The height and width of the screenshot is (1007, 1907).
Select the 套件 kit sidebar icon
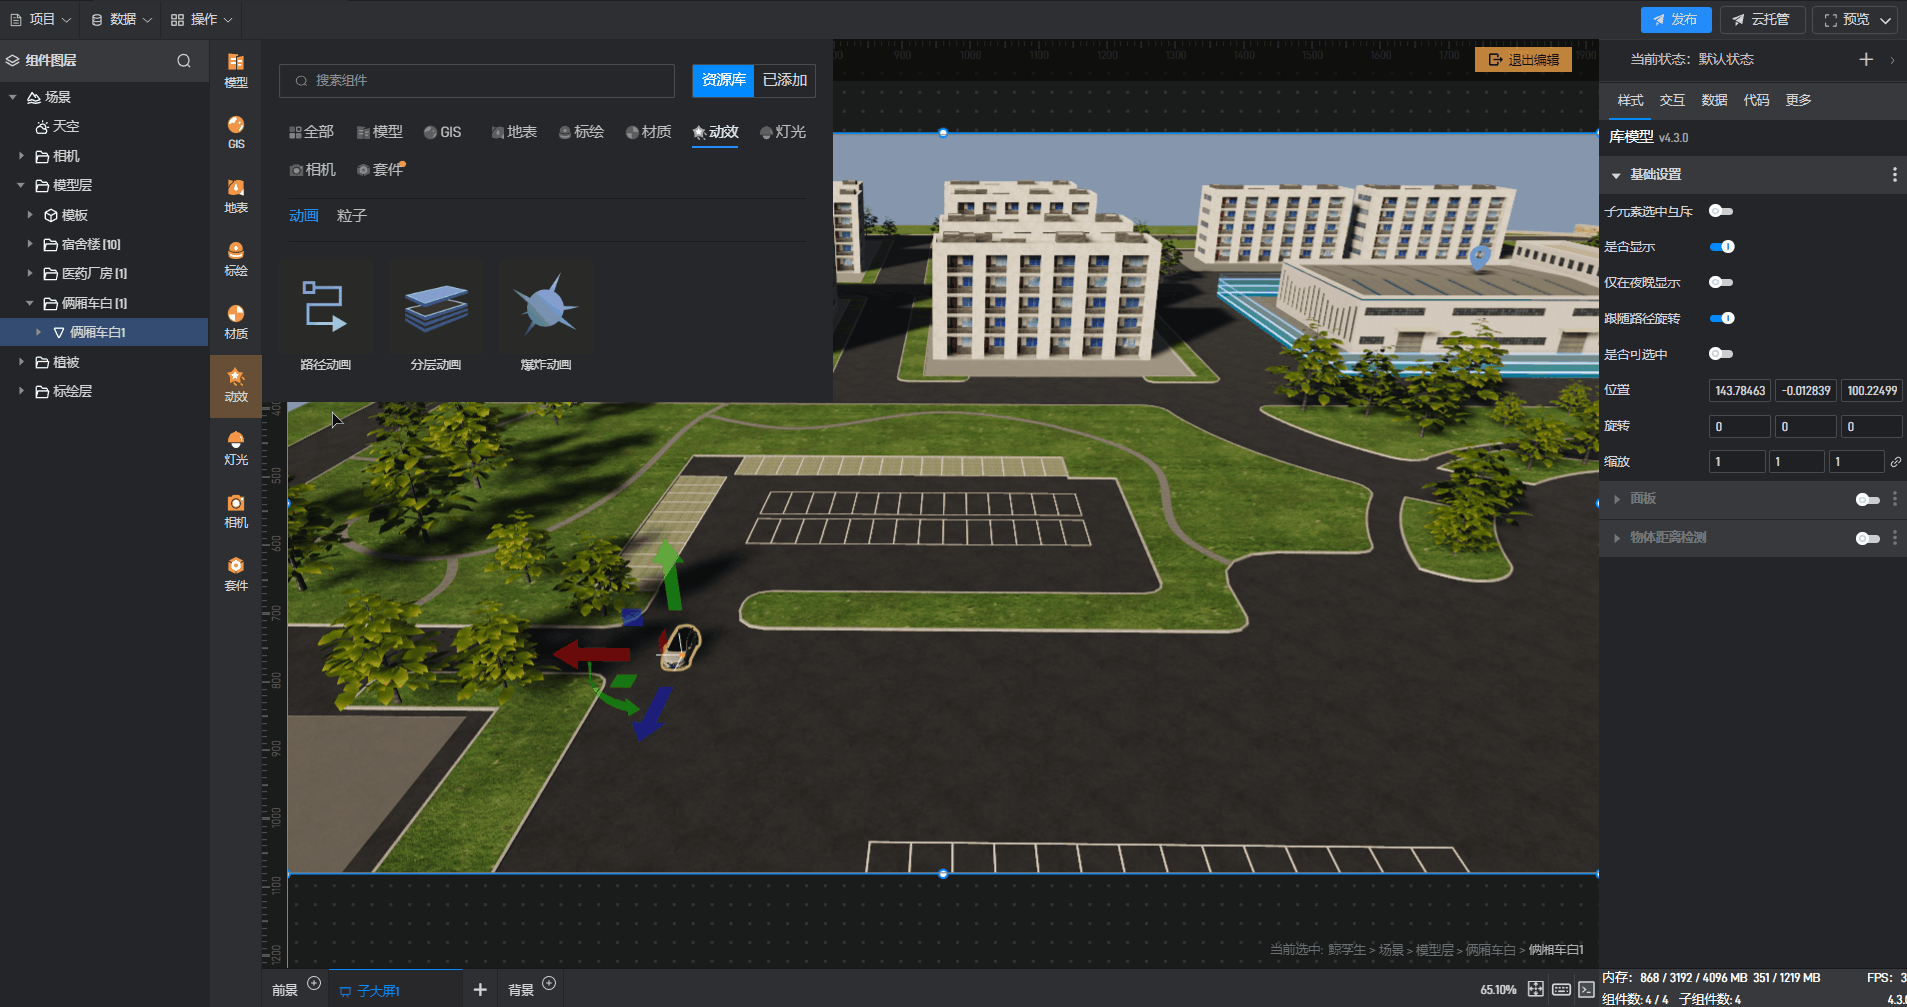pyautogui.click(x=236, y=573)
